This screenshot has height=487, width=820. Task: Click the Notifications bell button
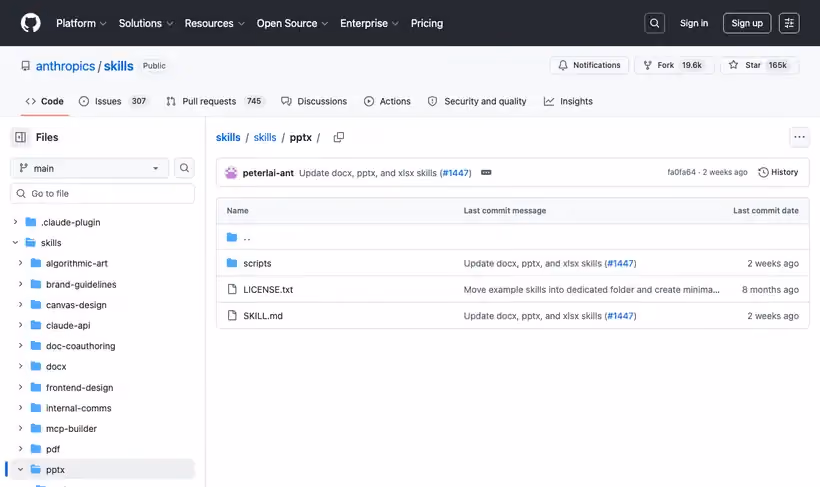click(589, 65)
